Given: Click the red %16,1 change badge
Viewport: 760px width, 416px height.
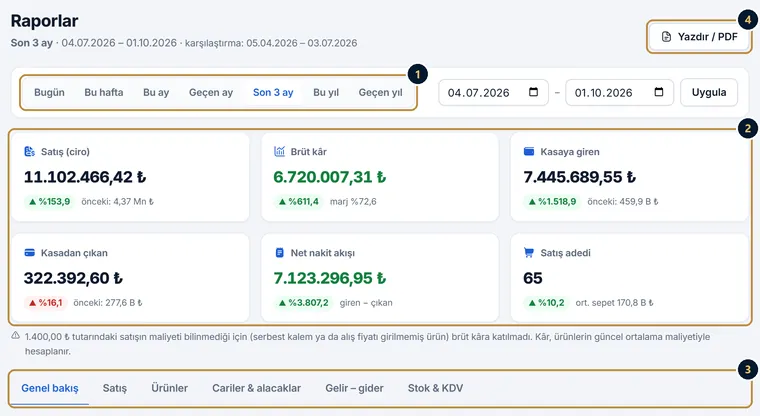Looking at the screenshot, I should [x=45, y=303].
